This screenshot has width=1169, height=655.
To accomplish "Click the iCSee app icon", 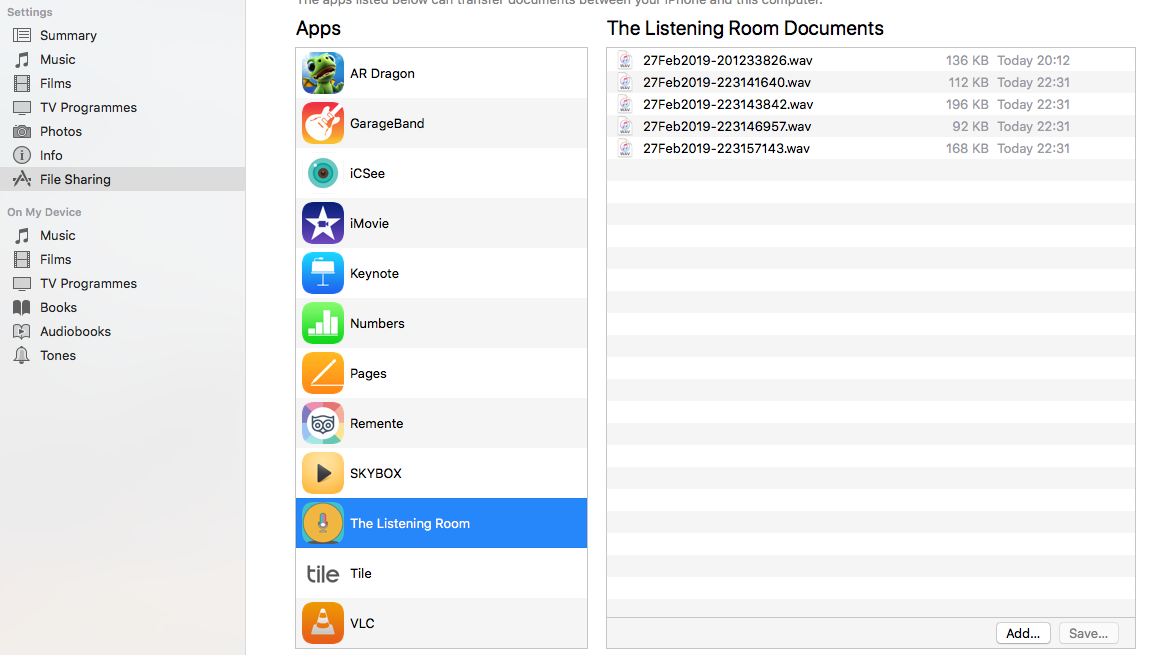I will tap(322, 173).
